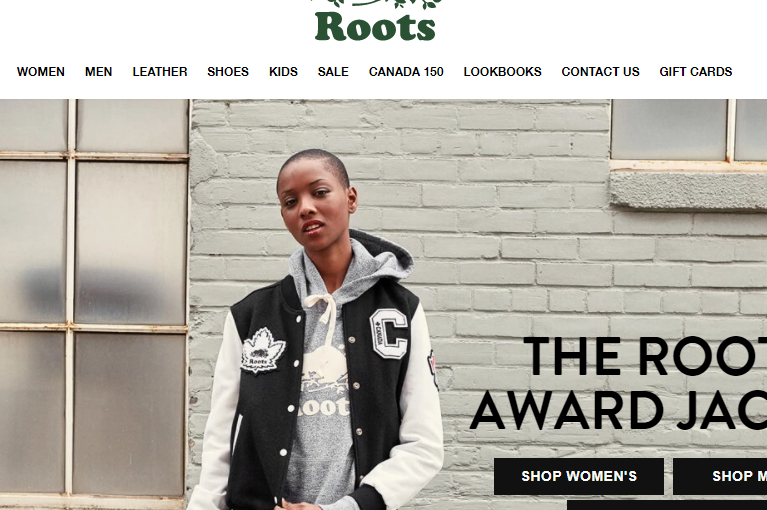
Task: Open the MEN menu
Action: [x=98, y=72]
